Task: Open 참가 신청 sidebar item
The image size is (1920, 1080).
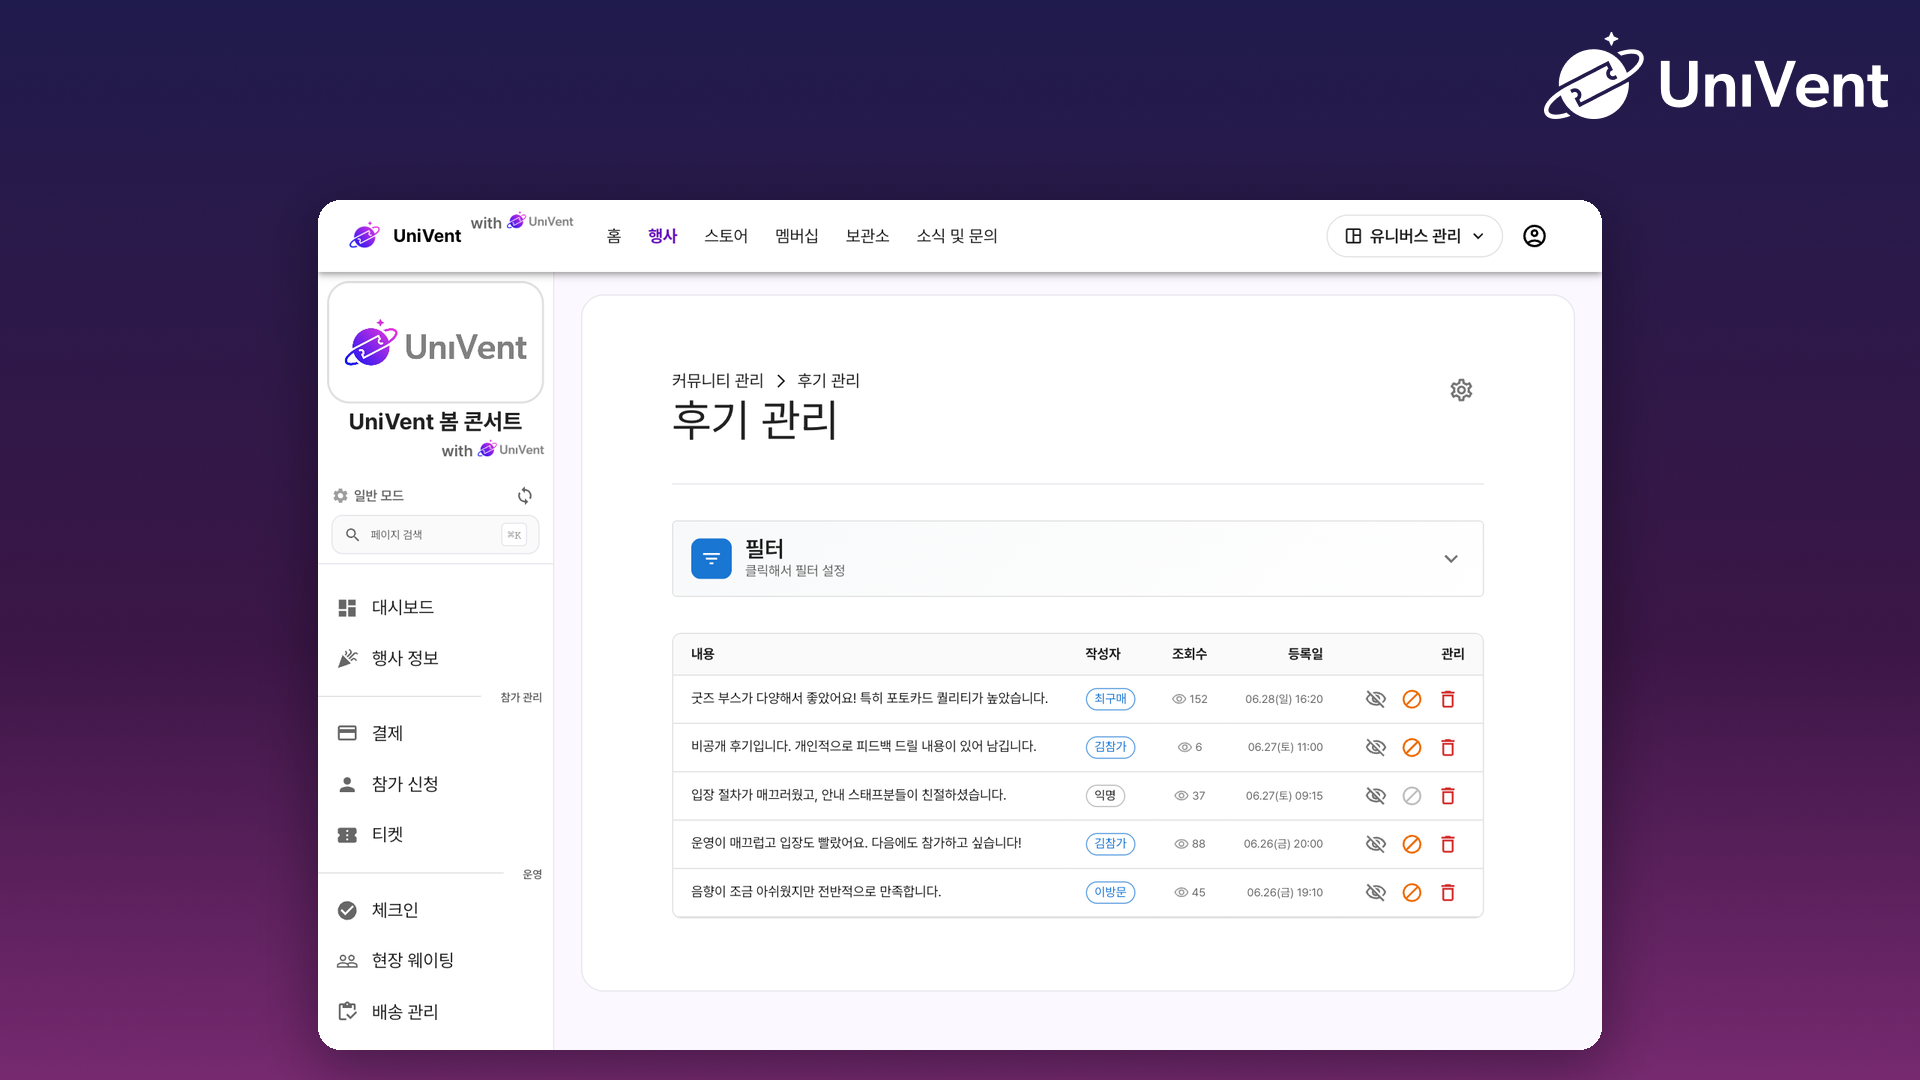Action: click(435, 784)
